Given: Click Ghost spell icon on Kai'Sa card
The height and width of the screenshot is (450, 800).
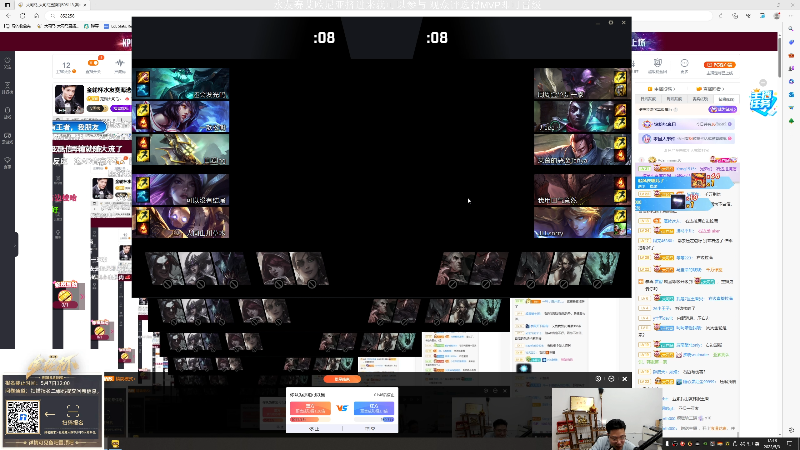Looking at the screenshot, I should tap(142, 195).
